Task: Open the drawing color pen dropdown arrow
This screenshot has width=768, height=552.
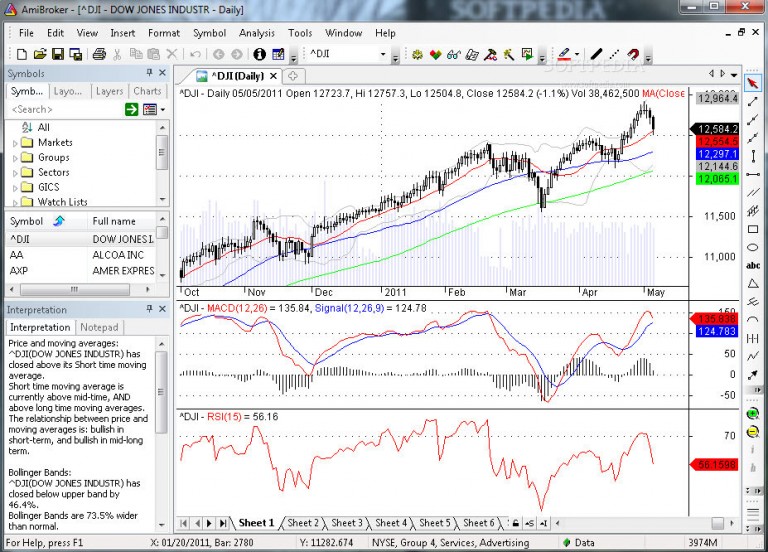Action: pos(577,54)
